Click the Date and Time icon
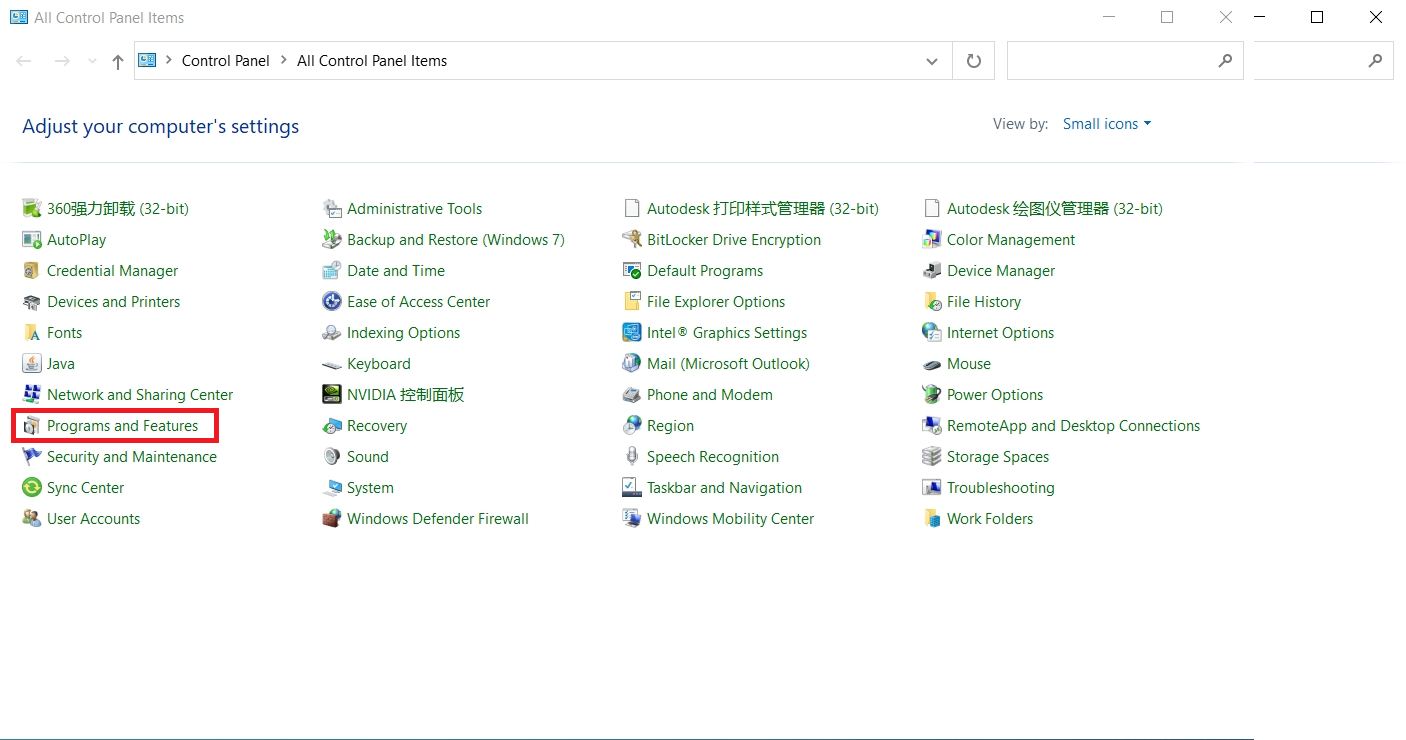This screenshot has width=1406, height=740. point(331,270)
